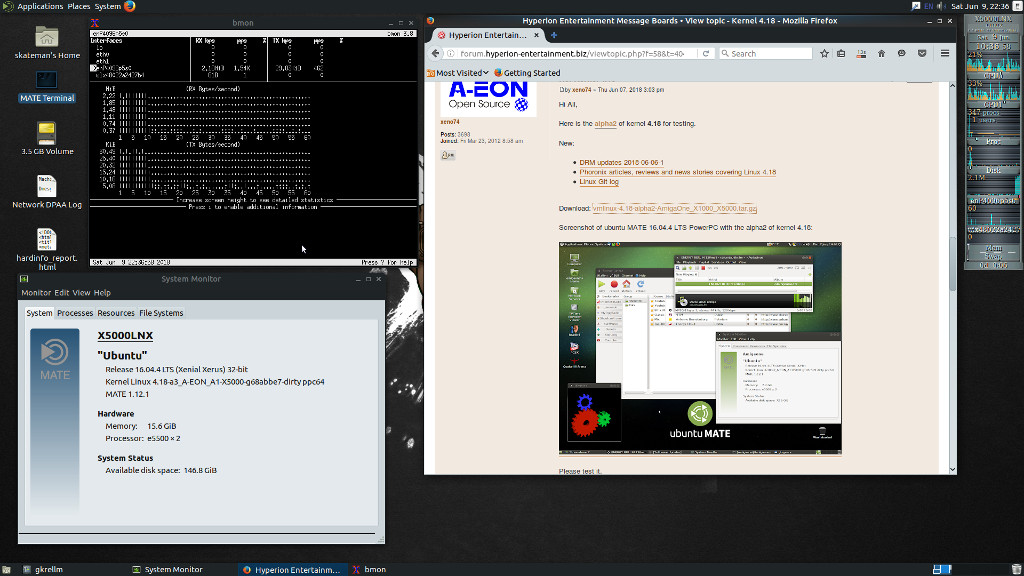This screenshot has height=576, width=1024.
Task: Open the network applet in top panel
Action: tap(916, 6)
